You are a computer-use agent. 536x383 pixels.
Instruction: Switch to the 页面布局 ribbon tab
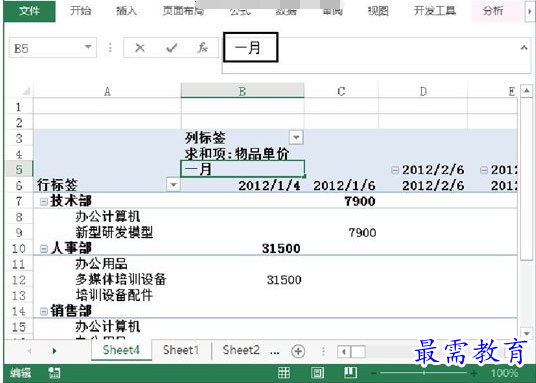(x=183, y=11)
